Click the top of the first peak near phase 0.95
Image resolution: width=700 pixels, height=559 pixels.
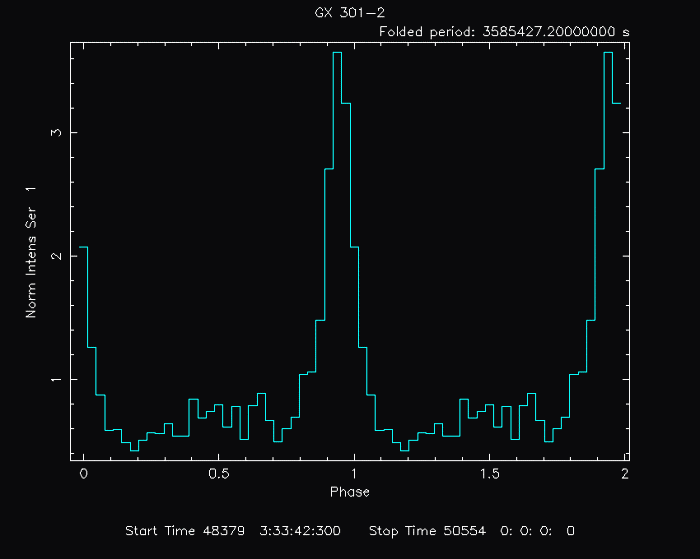point(337,53)
